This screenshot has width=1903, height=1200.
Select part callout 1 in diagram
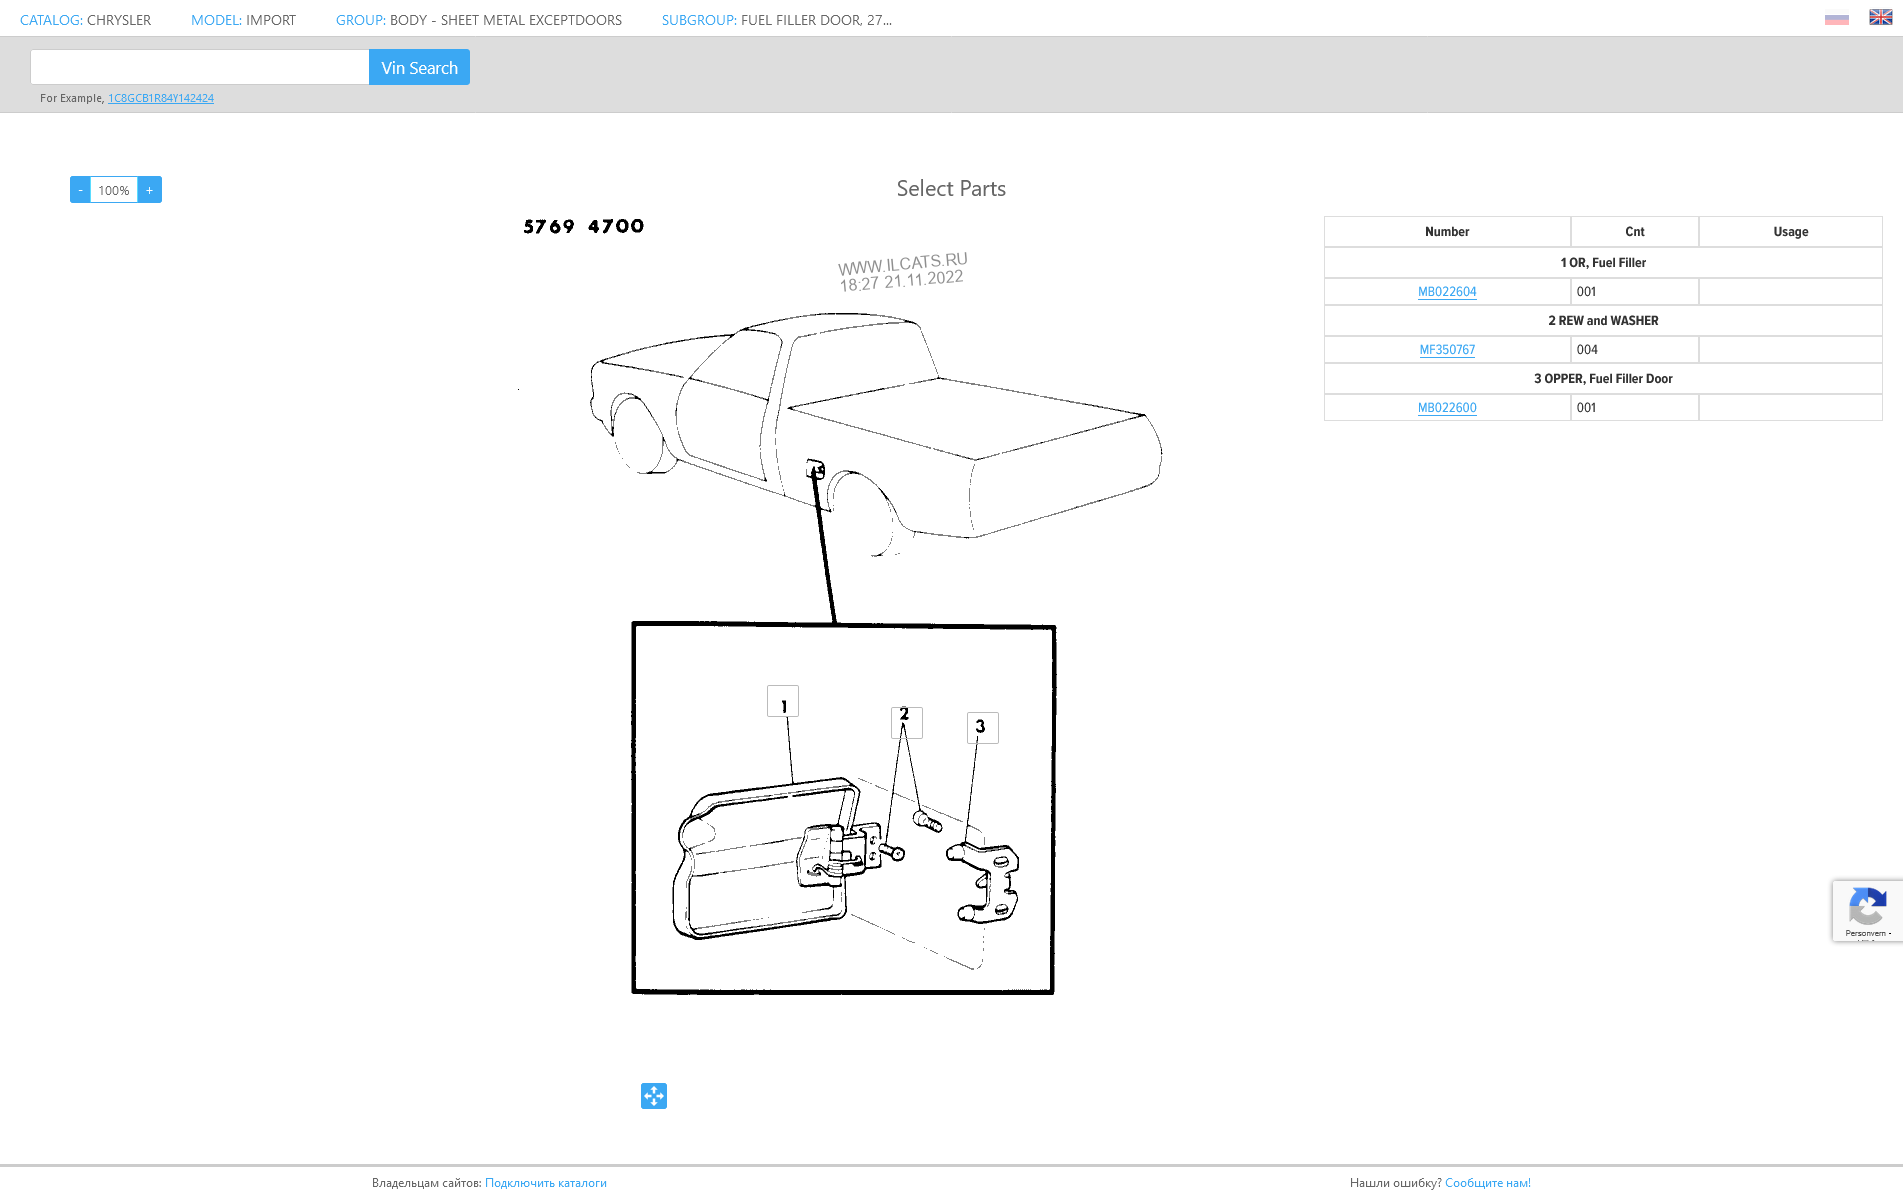(x=783, y=702)
